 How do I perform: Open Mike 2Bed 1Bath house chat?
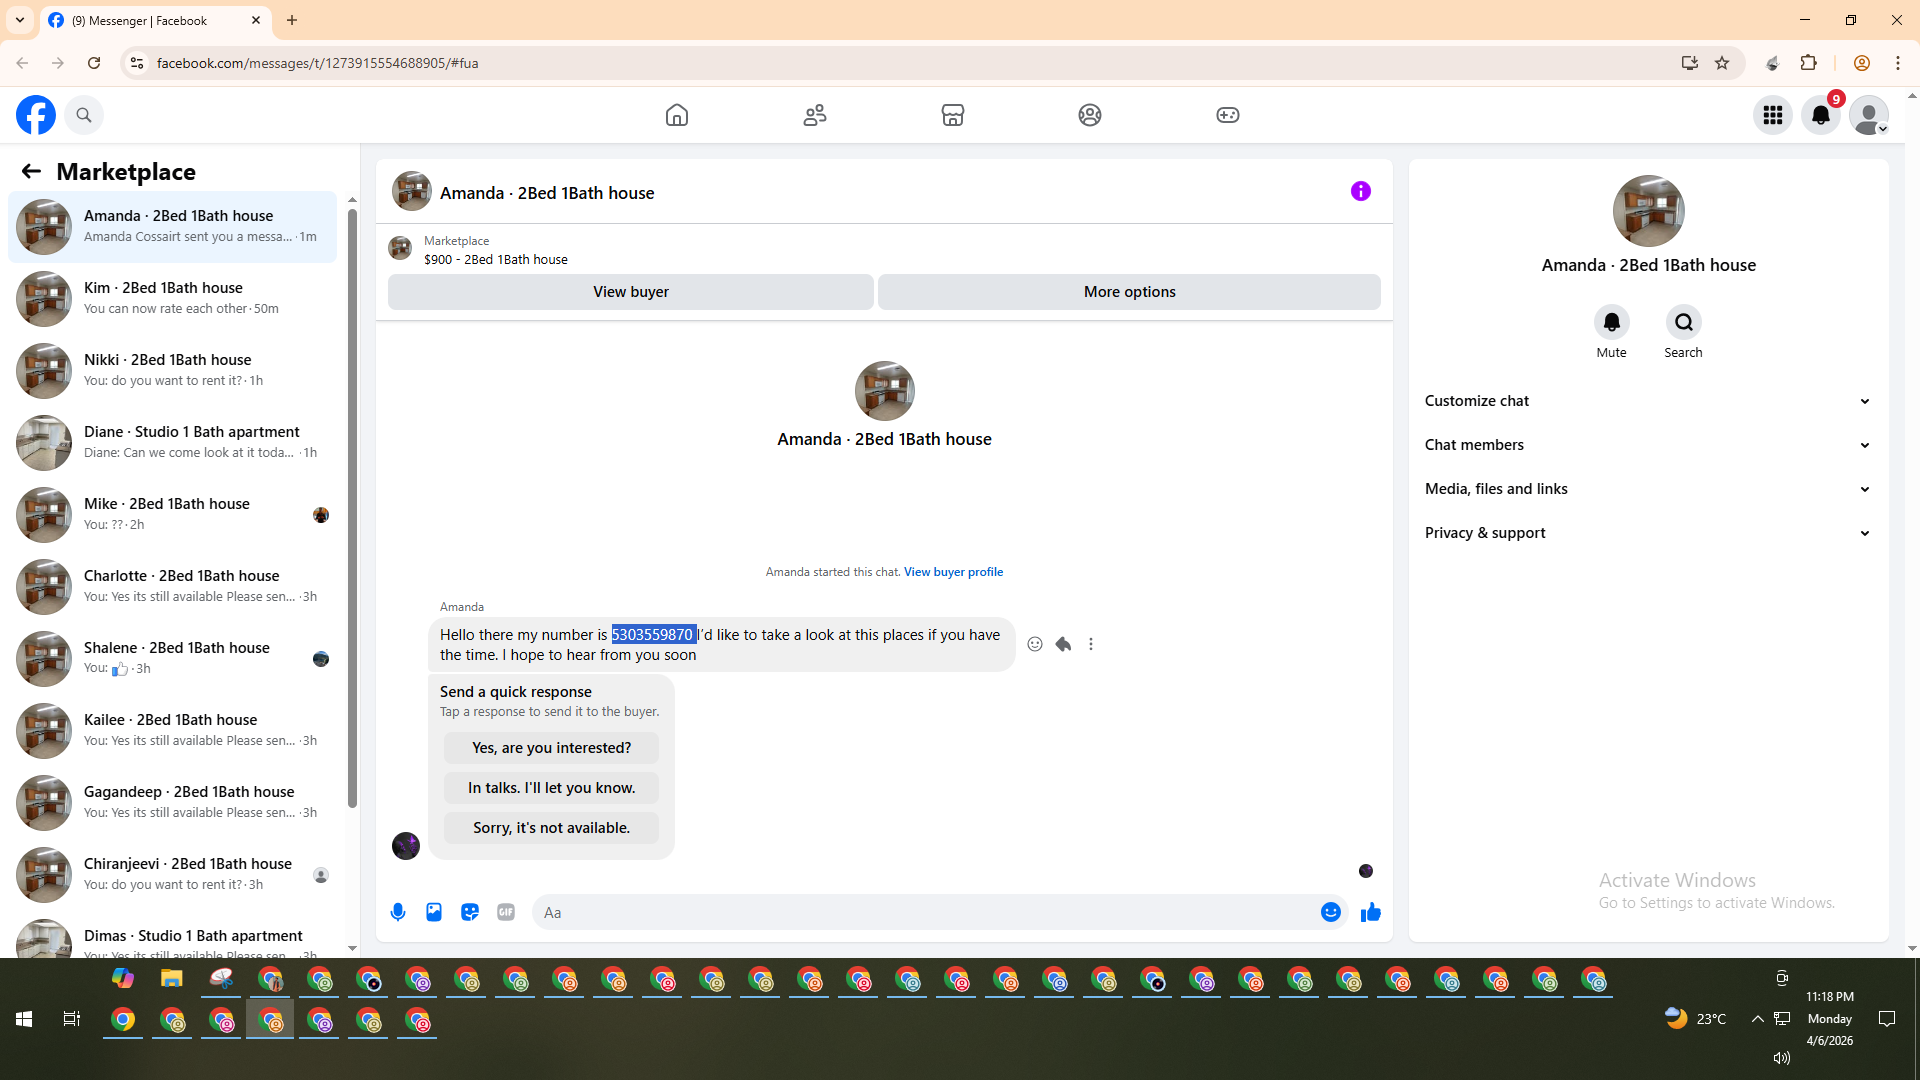173,515
